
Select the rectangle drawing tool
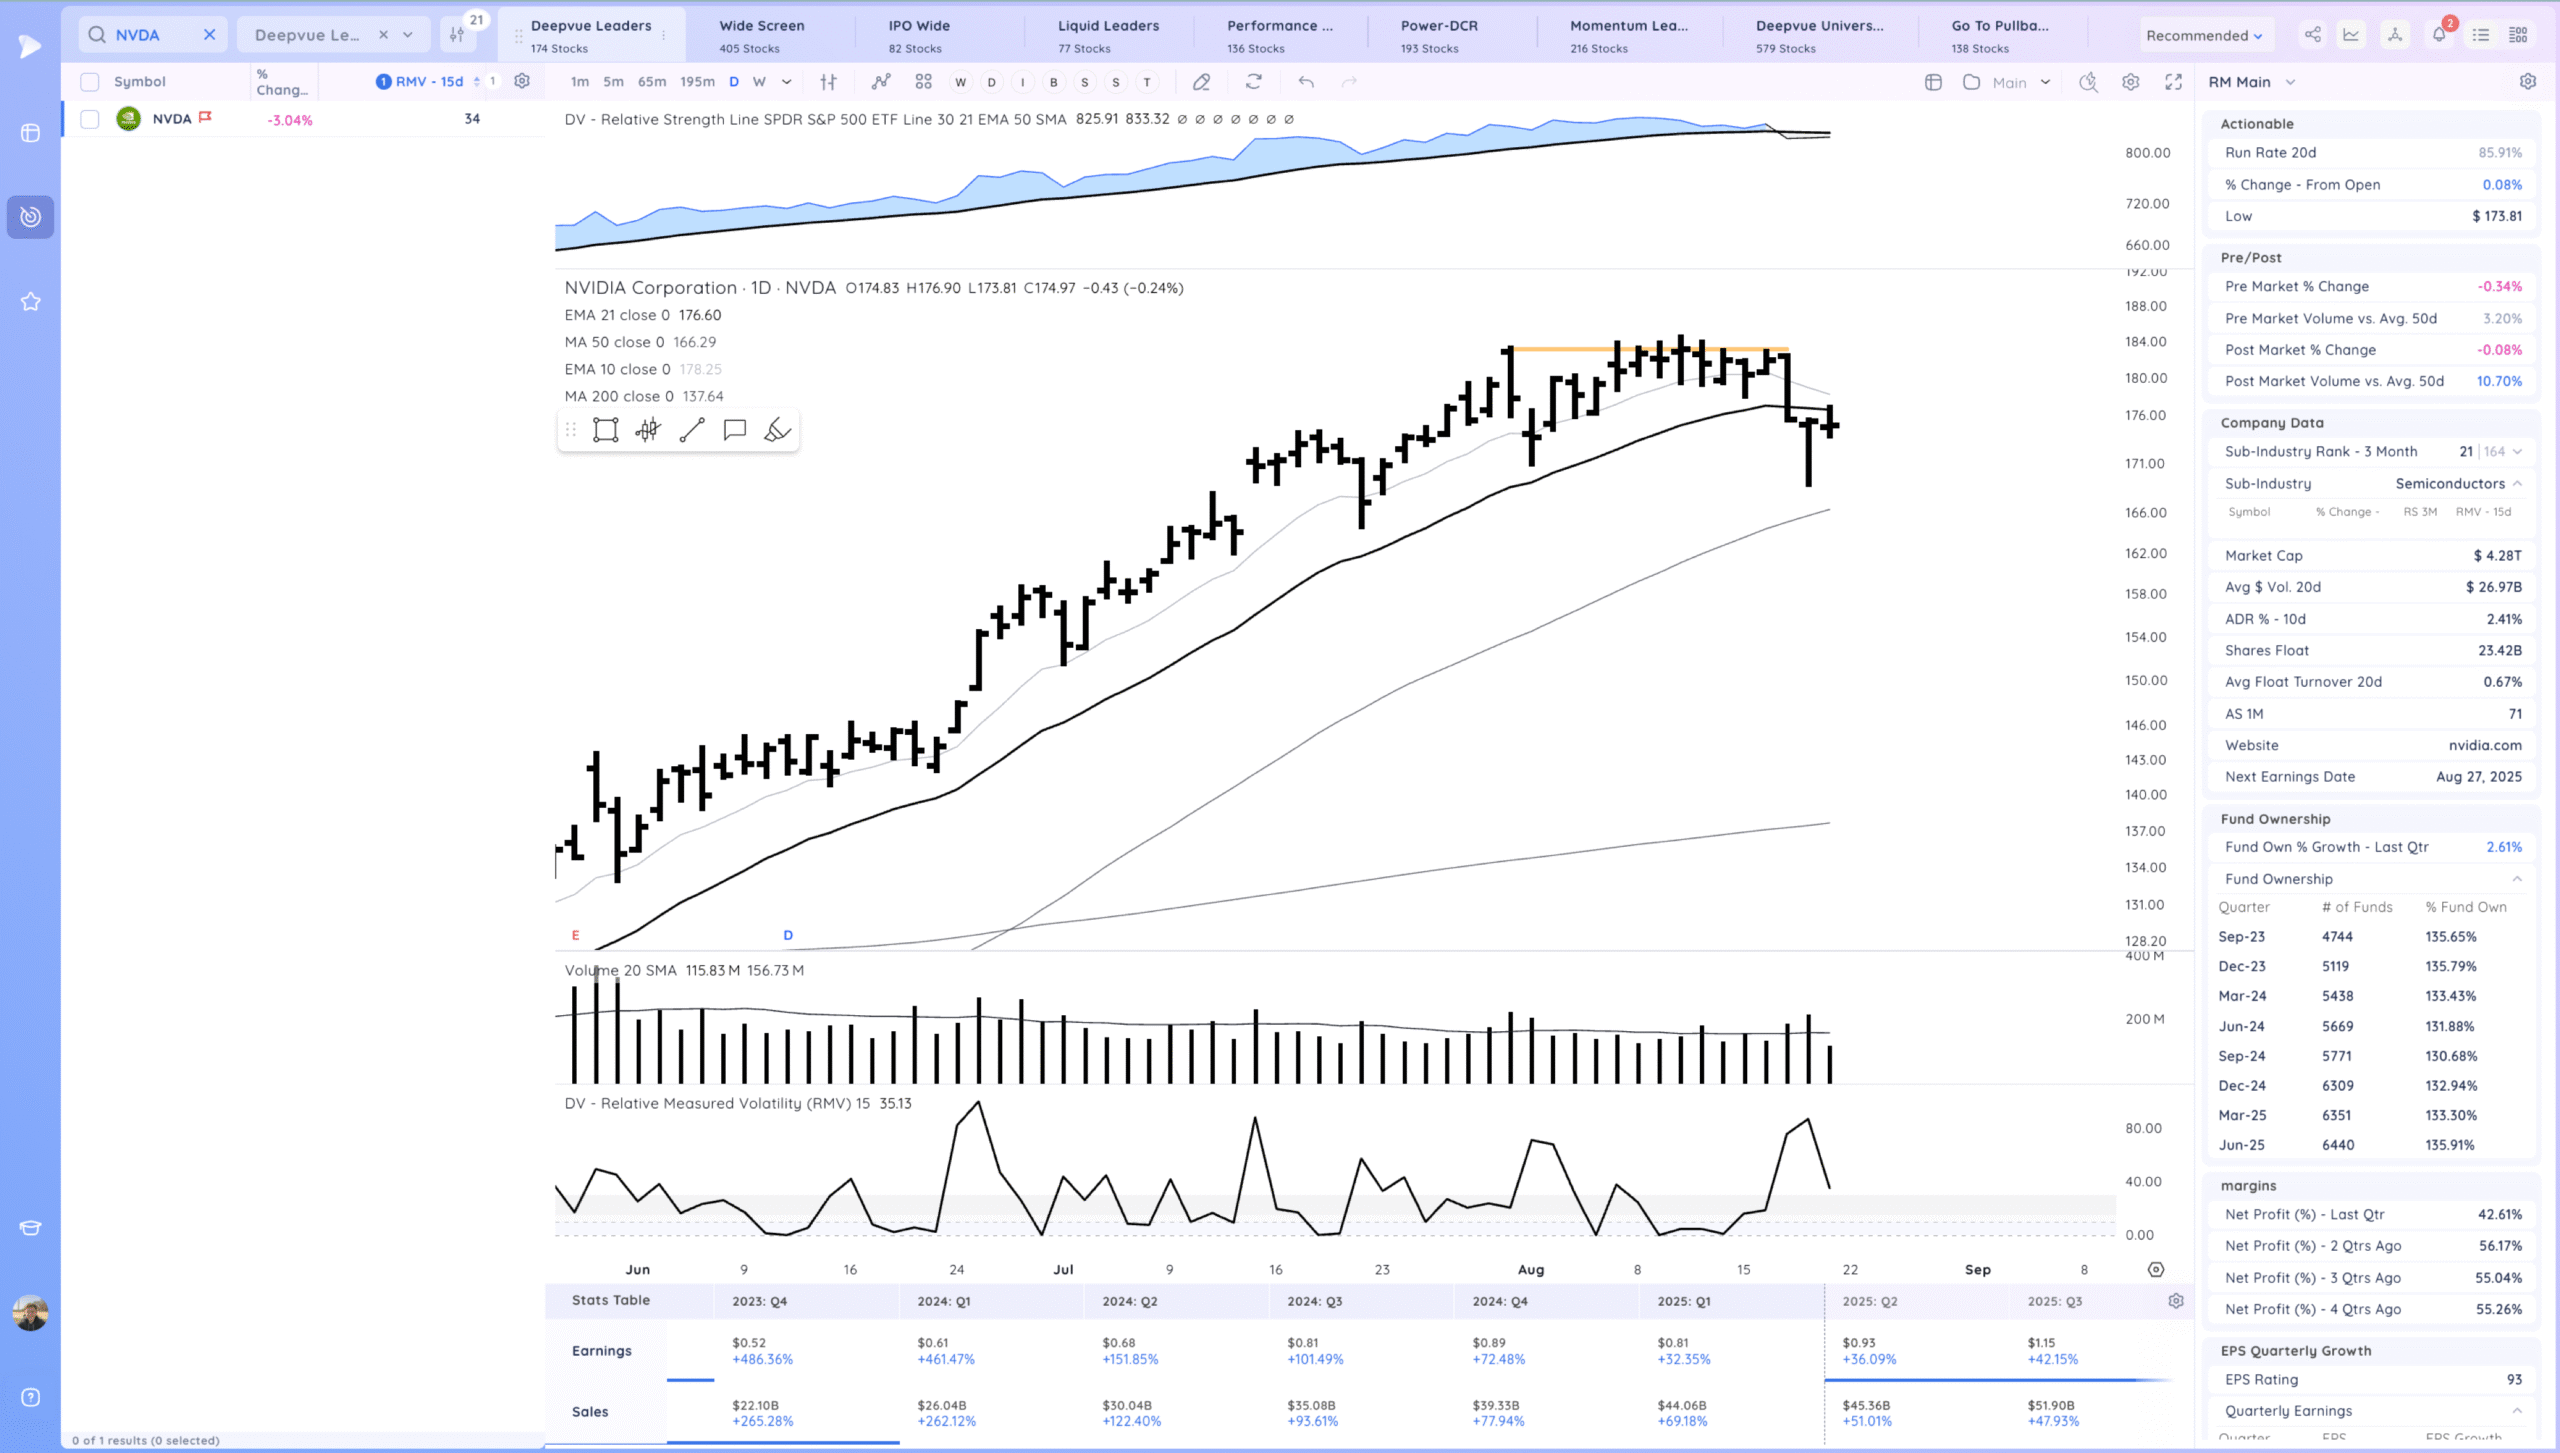pos(605,430)
